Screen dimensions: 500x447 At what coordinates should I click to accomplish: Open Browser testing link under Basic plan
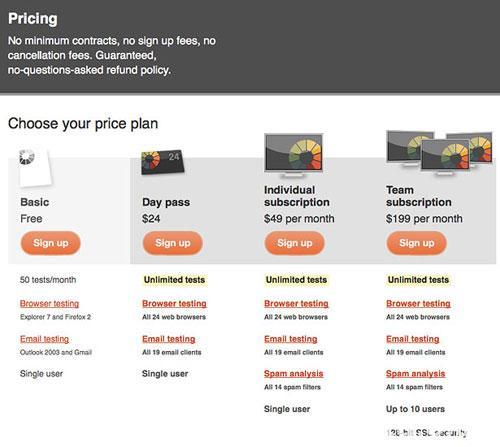(x=49, y=304)
